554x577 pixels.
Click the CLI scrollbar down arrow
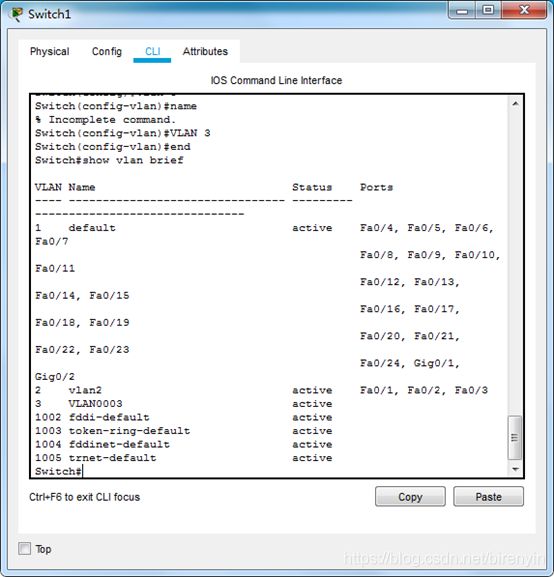[x=515, y=469]
